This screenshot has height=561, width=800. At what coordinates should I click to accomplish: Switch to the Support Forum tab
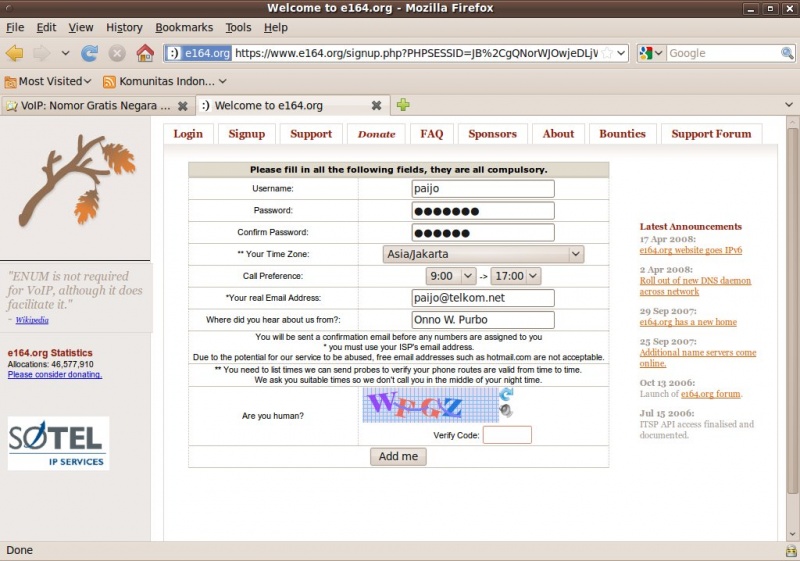[x=710, y=134]
